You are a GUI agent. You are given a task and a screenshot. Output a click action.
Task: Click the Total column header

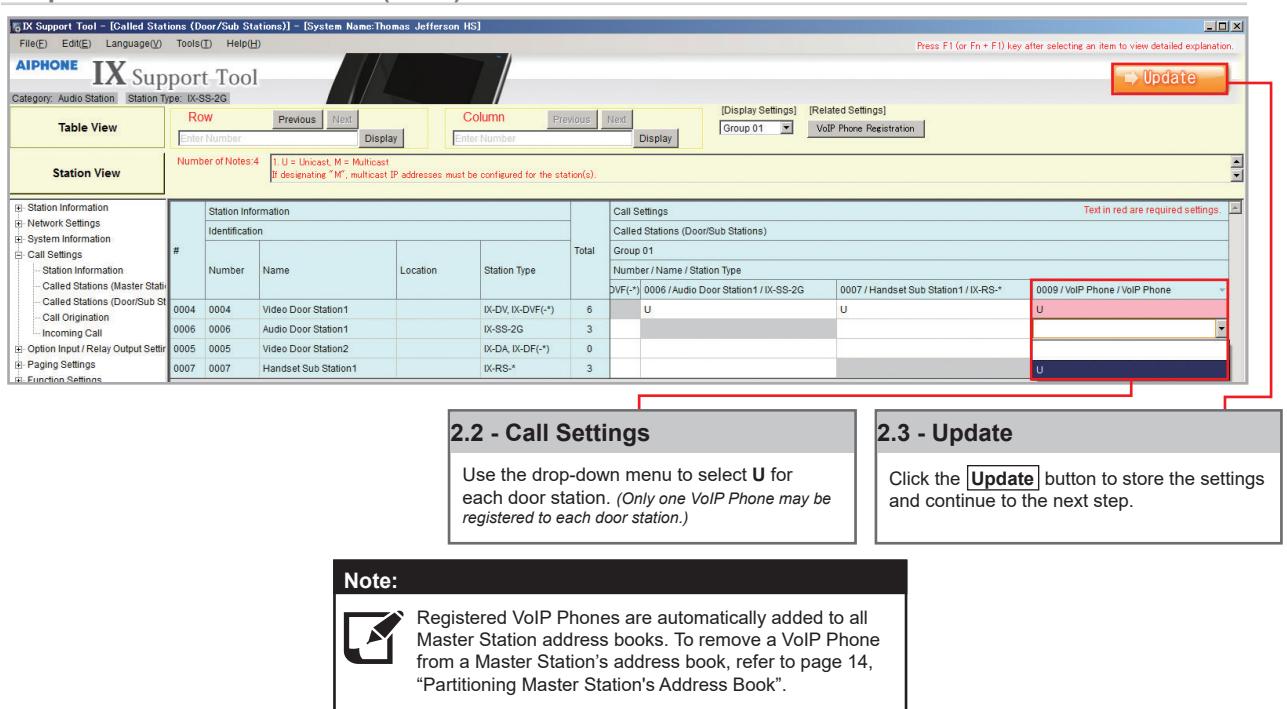(584, 250)
